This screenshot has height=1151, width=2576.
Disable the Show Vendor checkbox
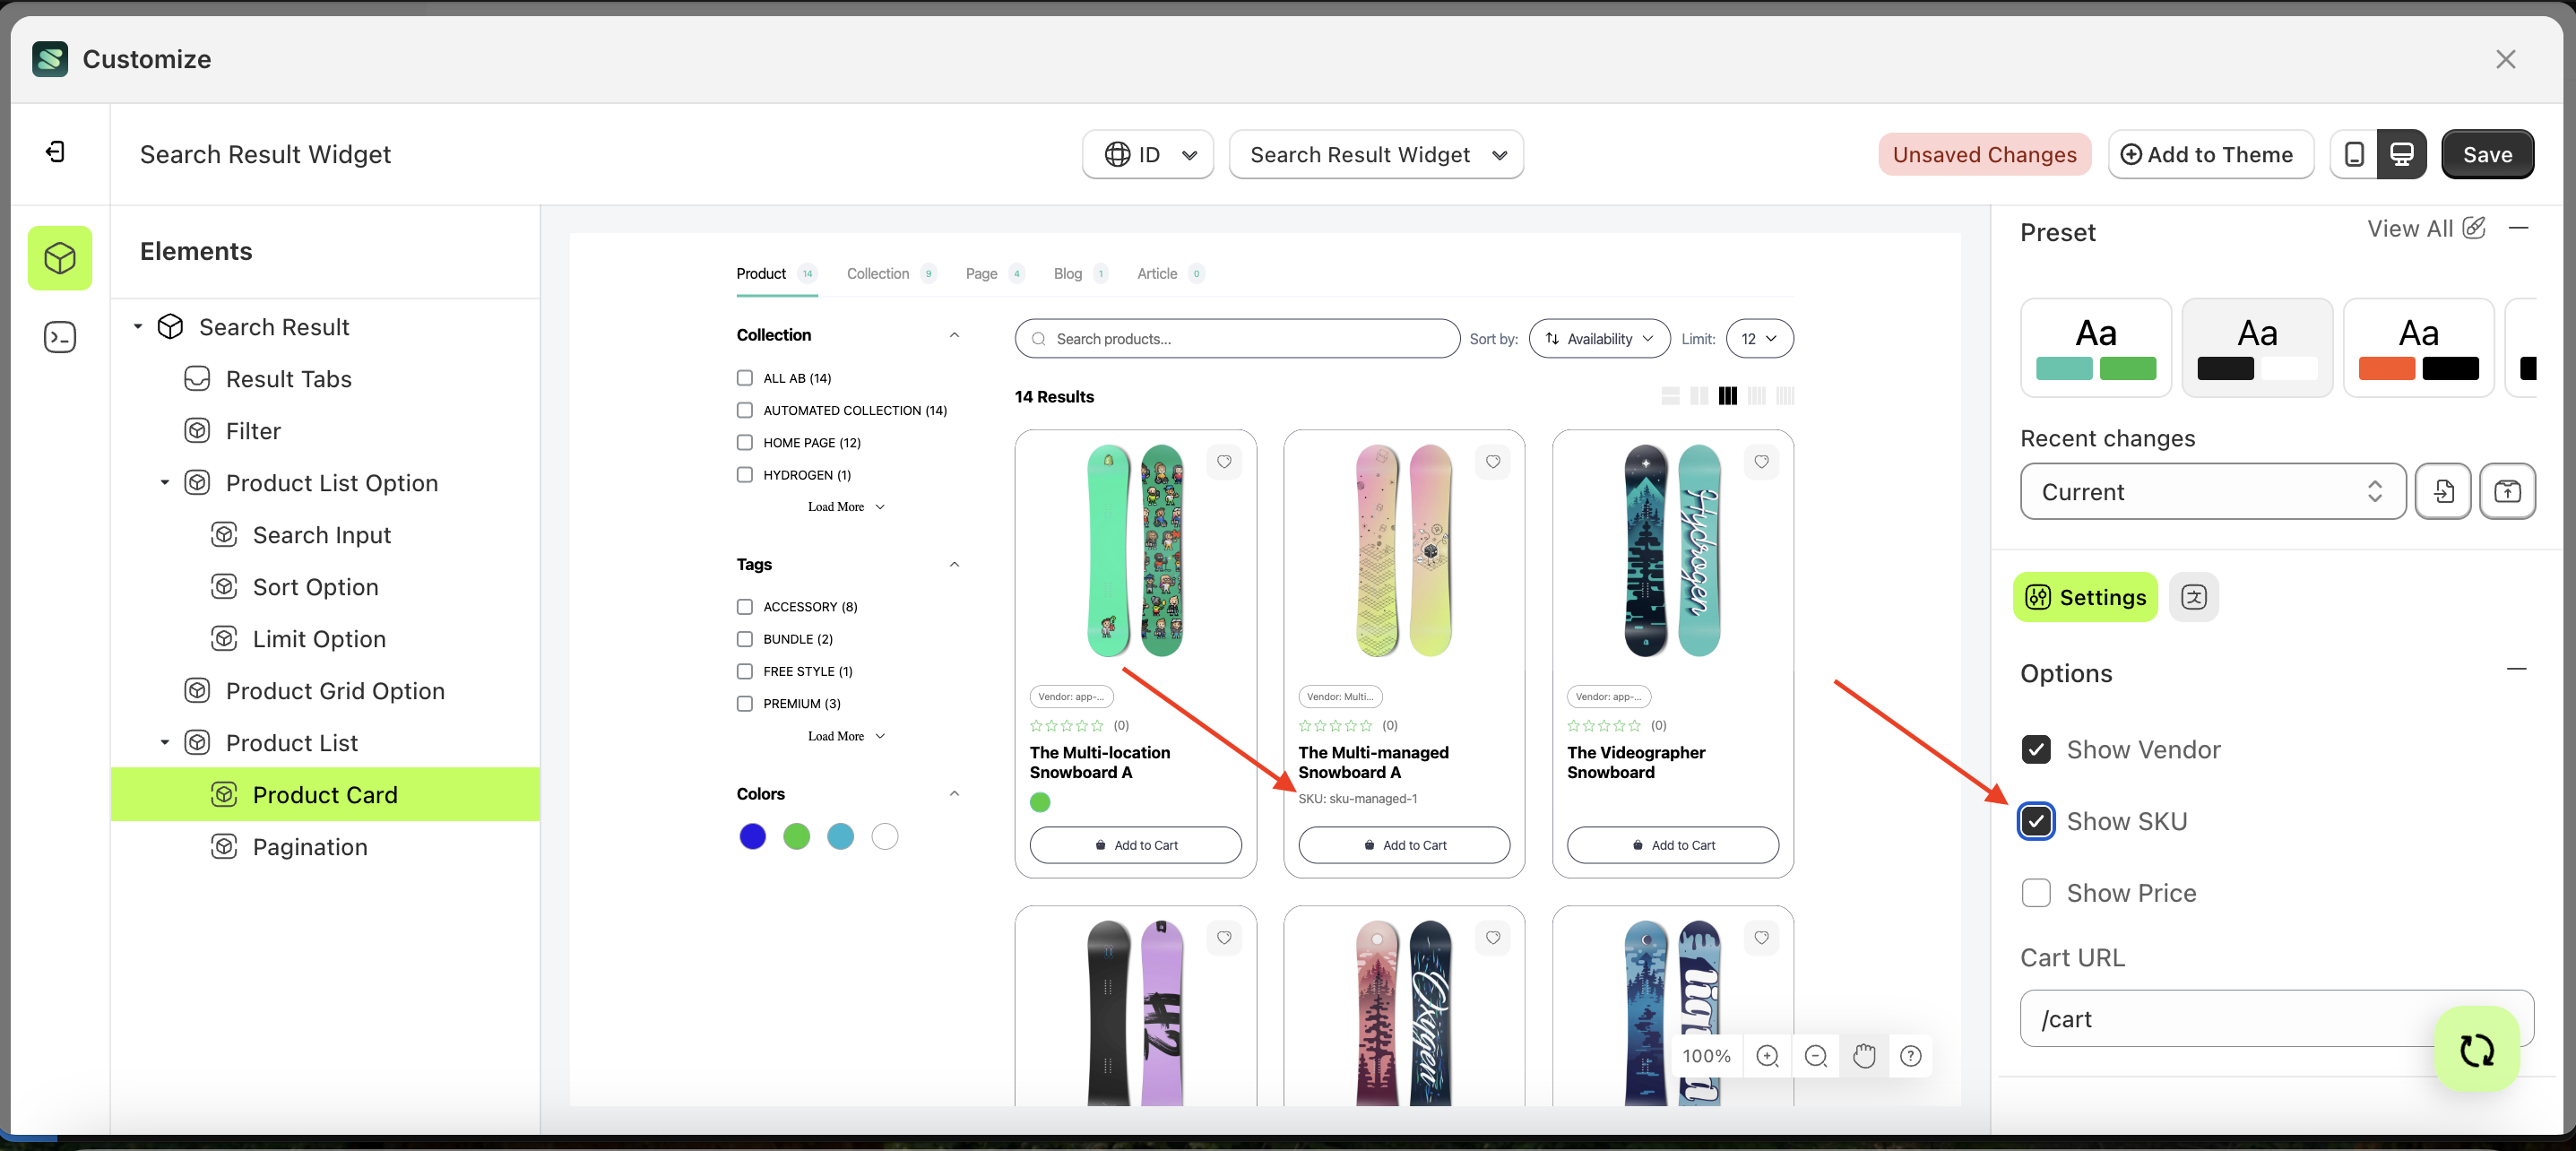[2036, 749]
